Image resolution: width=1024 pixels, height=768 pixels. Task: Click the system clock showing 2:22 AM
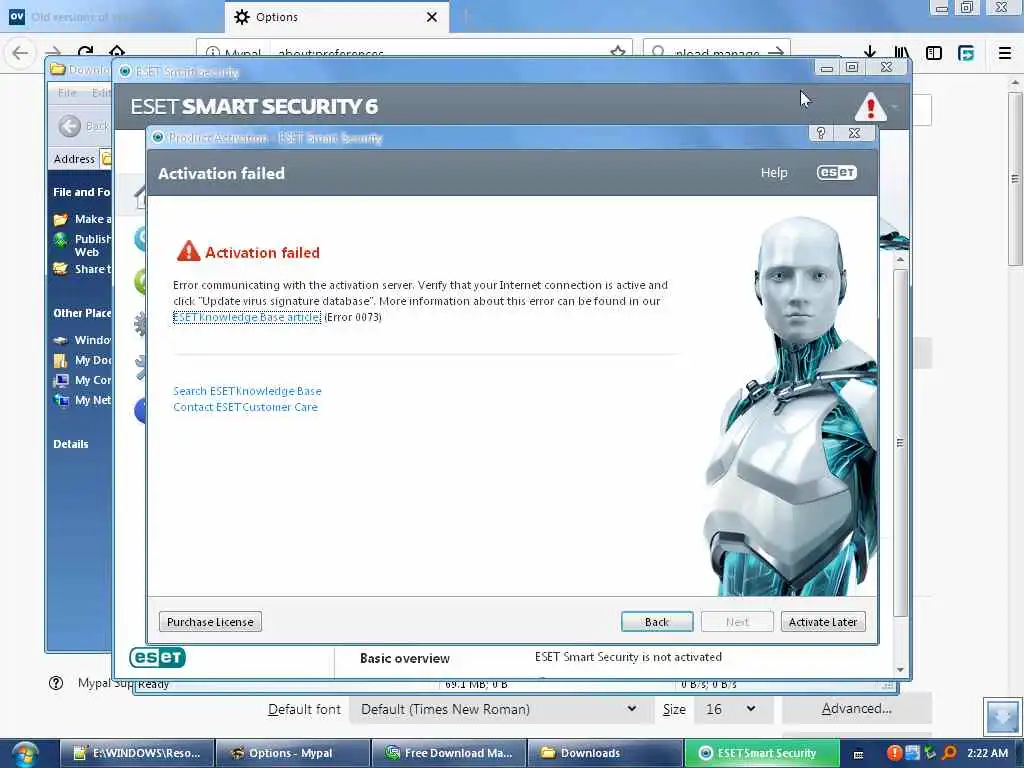point(987,753)
